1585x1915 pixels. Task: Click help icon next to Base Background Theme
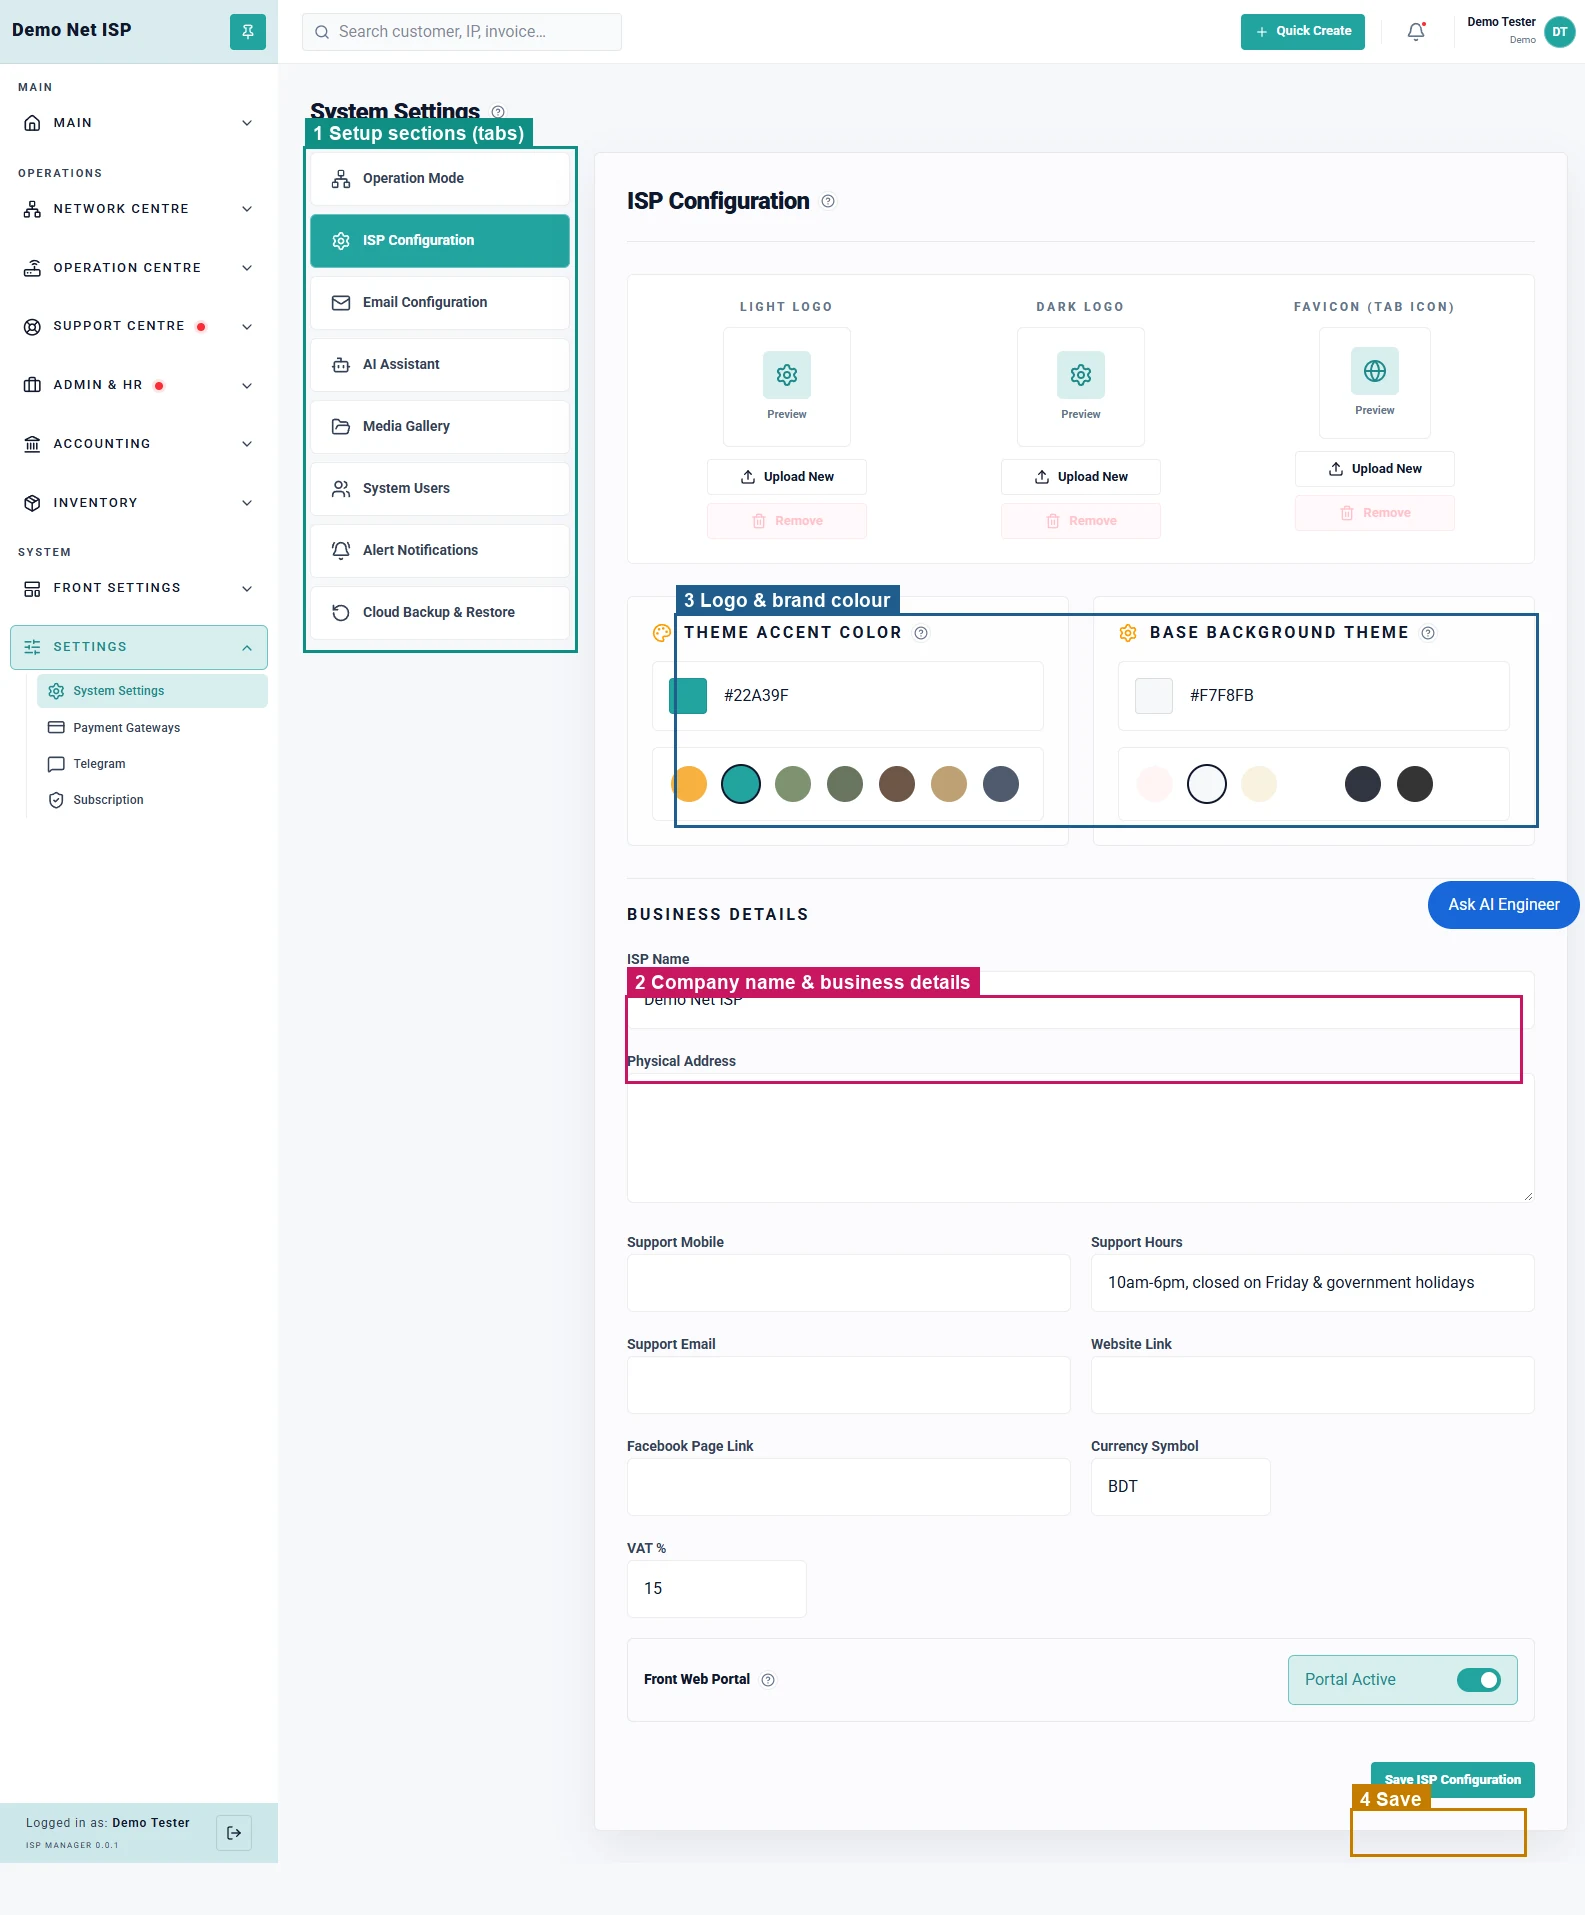[1428, 633]
